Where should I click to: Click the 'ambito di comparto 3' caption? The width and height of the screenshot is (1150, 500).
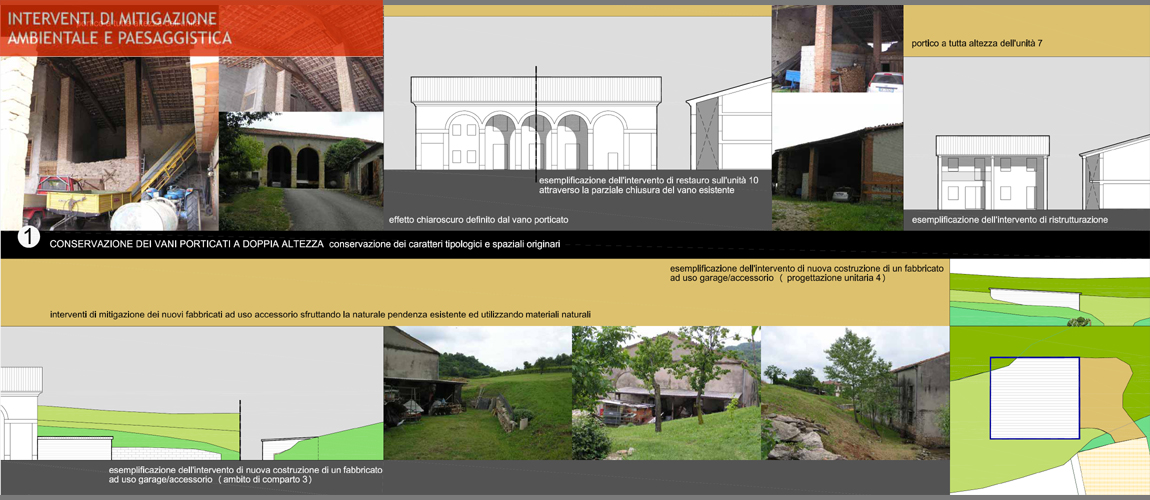(210, 474)
